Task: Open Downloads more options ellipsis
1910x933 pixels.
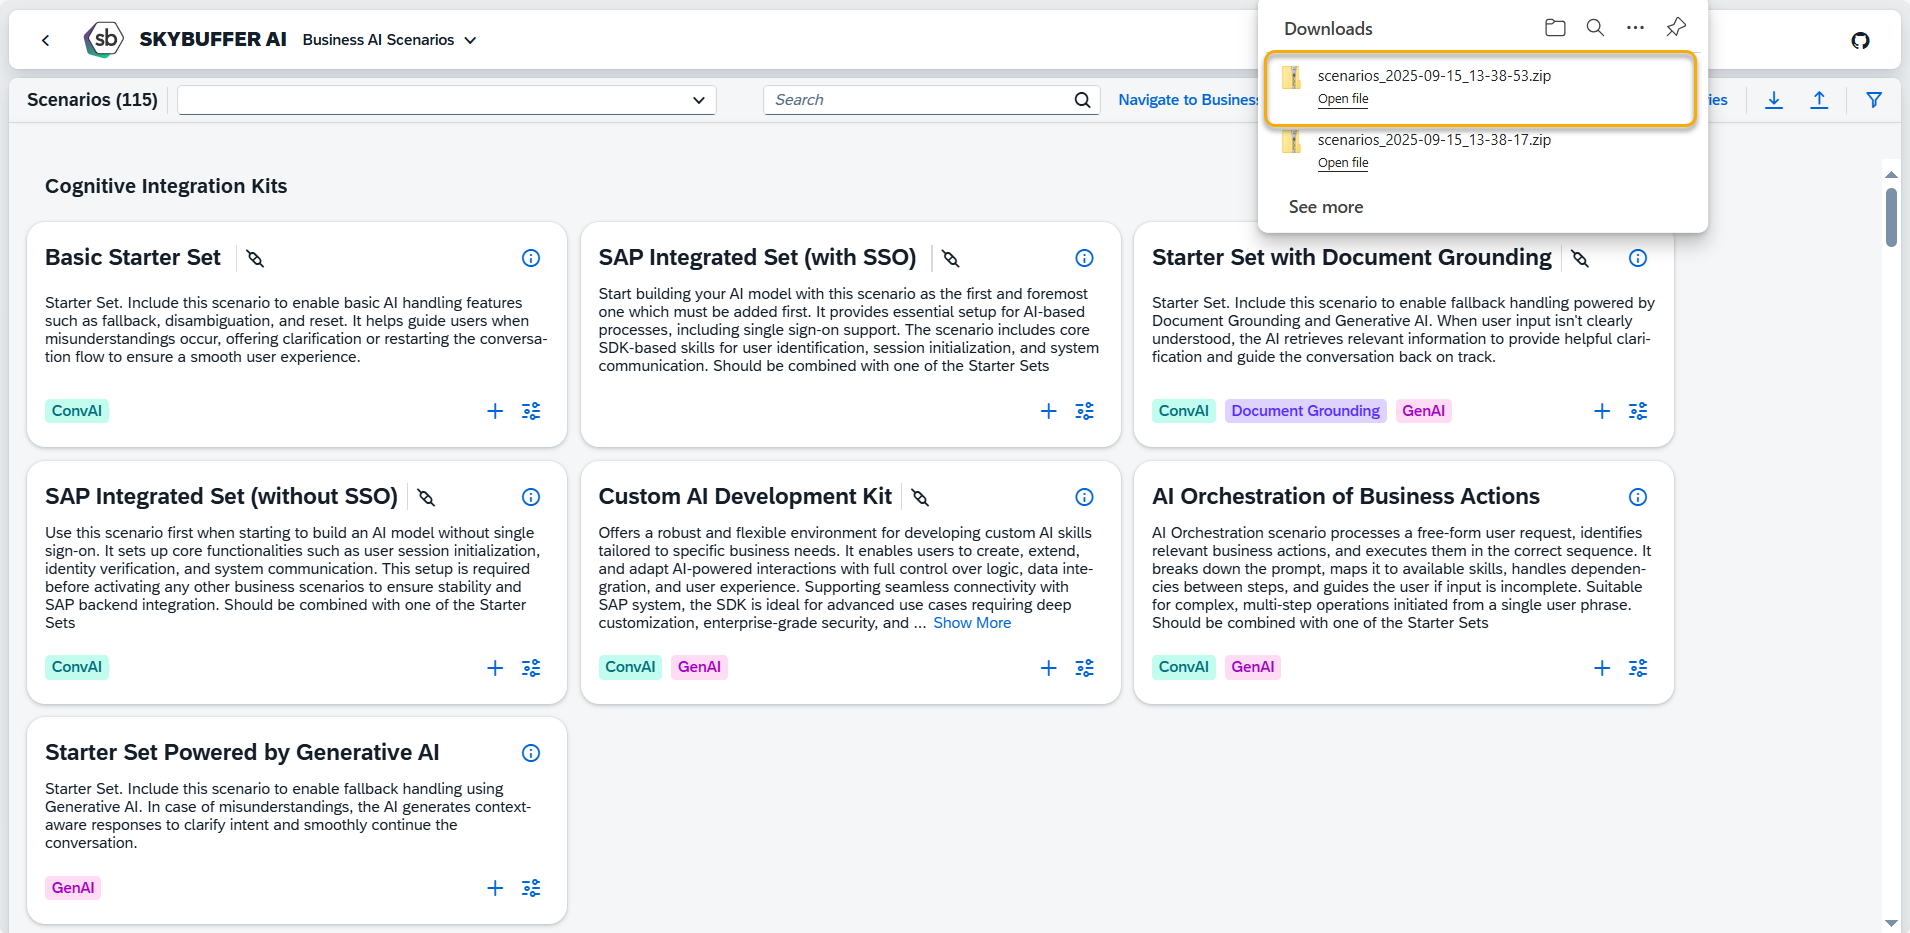Action: click(1635, 28)
